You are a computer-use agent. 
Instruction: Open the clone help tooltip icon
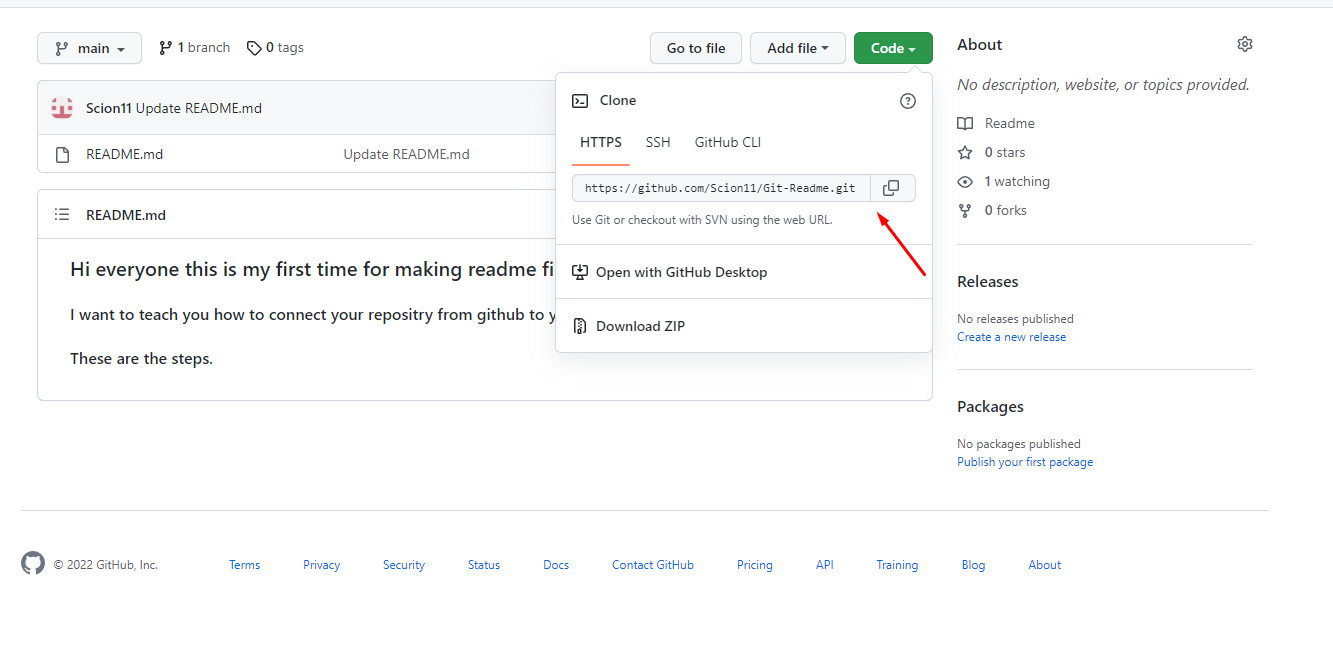coord(907,100)
